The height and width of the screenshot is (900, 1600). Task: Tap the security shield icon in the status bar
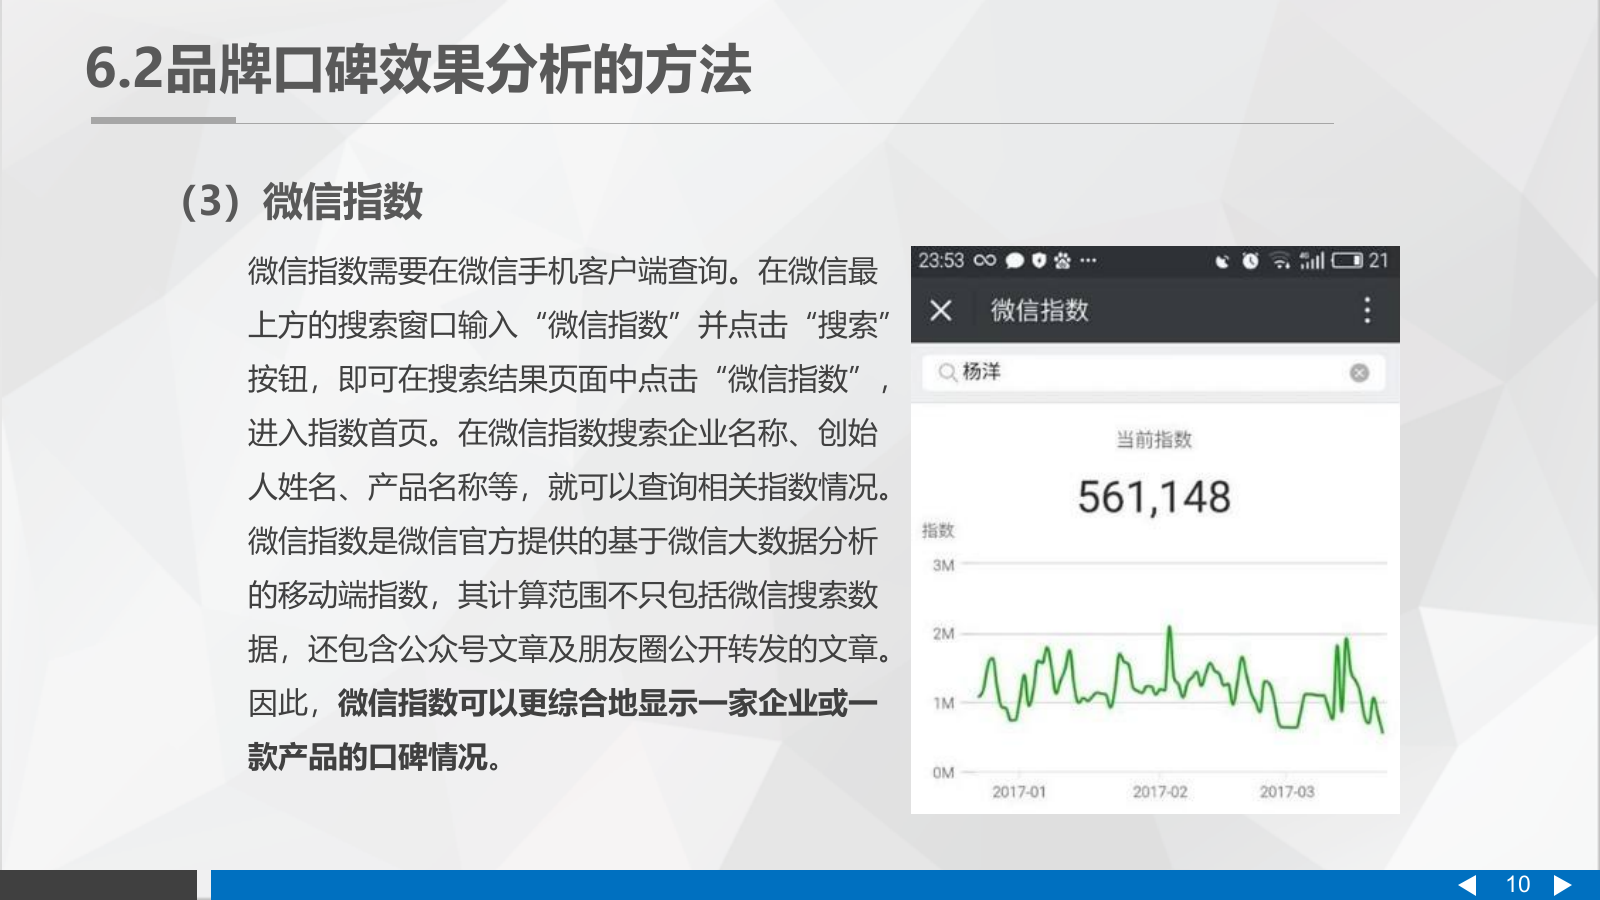pos(1039,260)
